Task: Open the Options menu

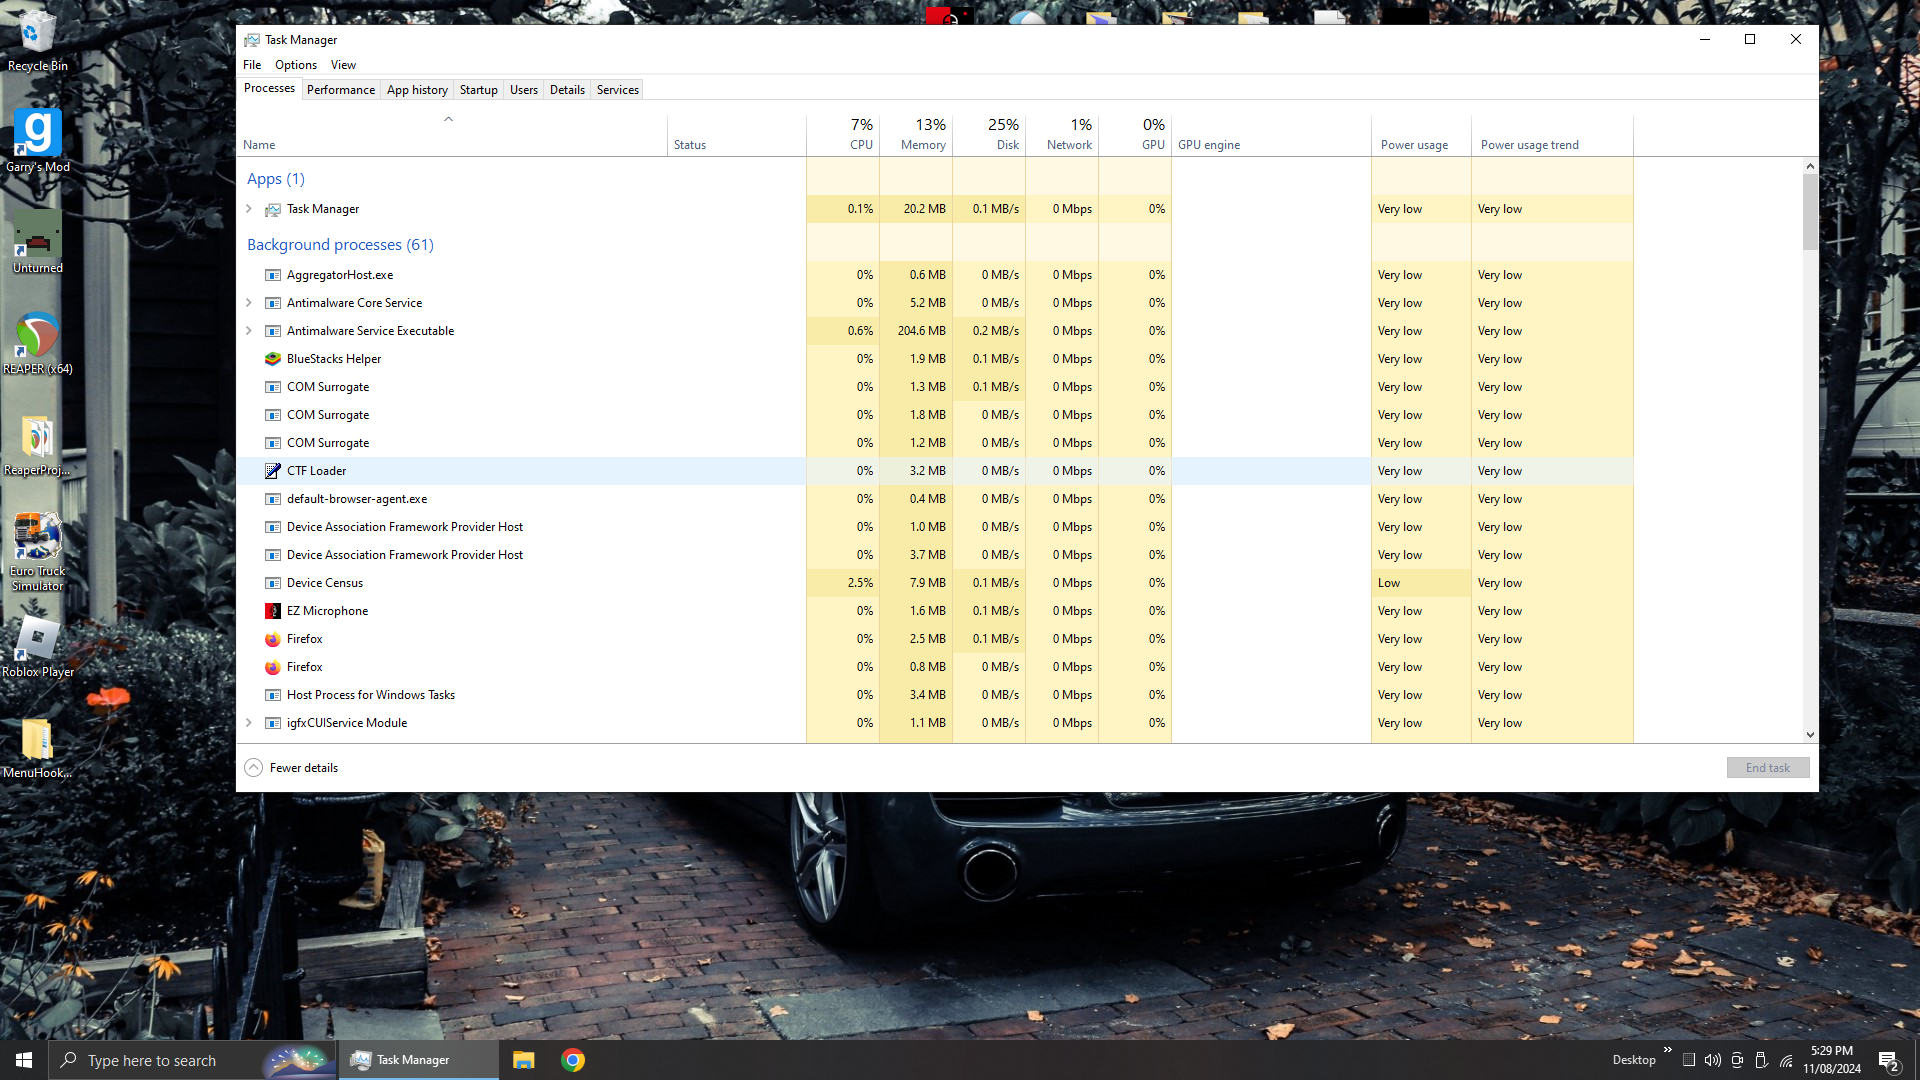Action: (x=295, y=65)
